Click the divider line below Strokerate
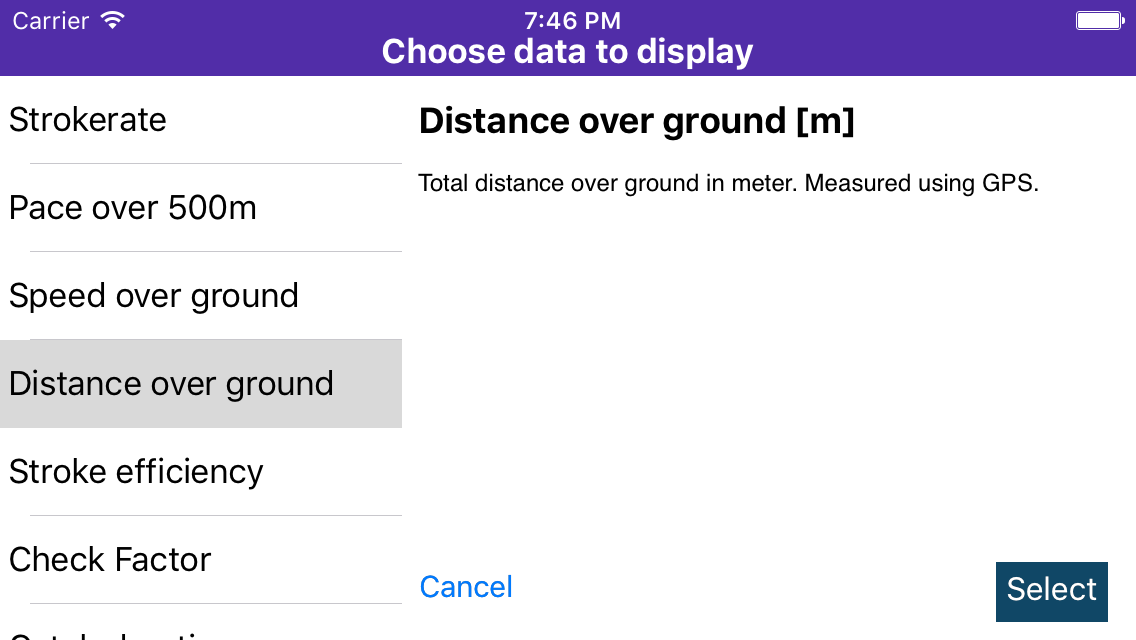This screenshot has width=1136, height=640. point(215,164)
